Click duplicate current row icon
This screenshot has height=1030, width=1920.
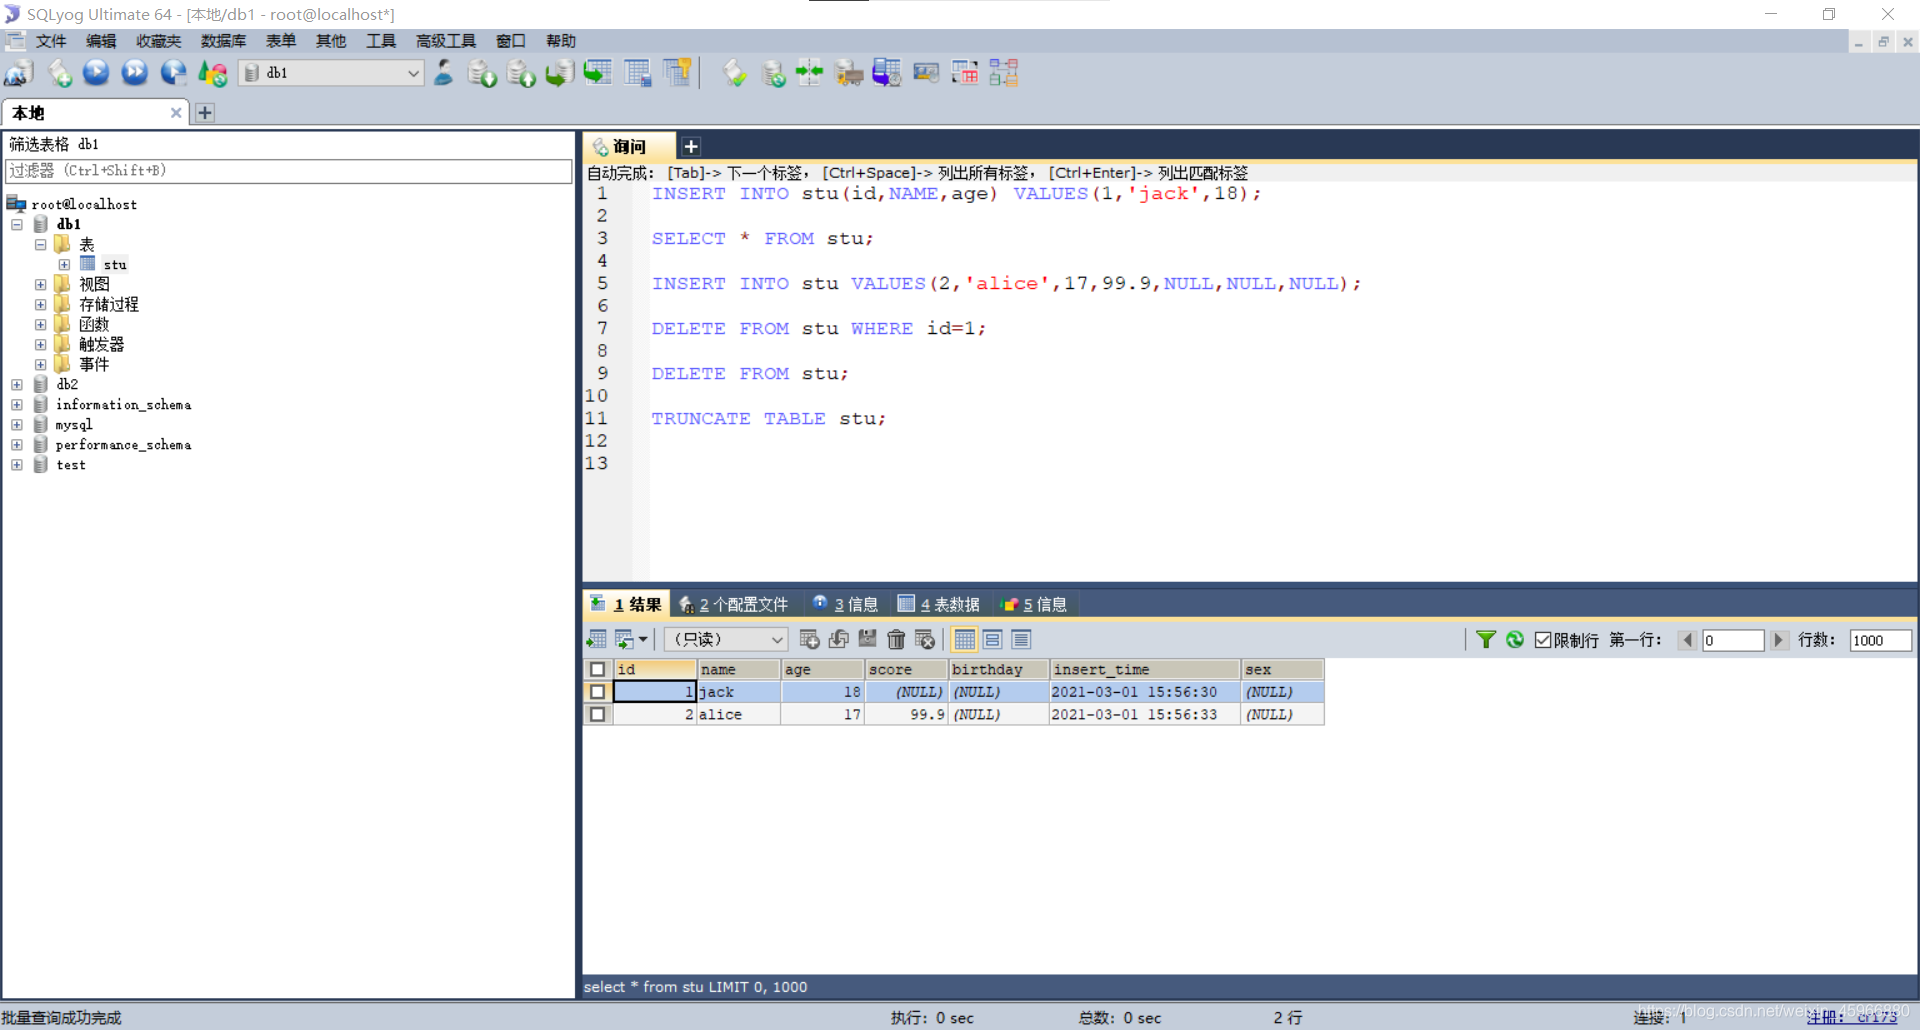pyautogui.click(x=839, y=639)
